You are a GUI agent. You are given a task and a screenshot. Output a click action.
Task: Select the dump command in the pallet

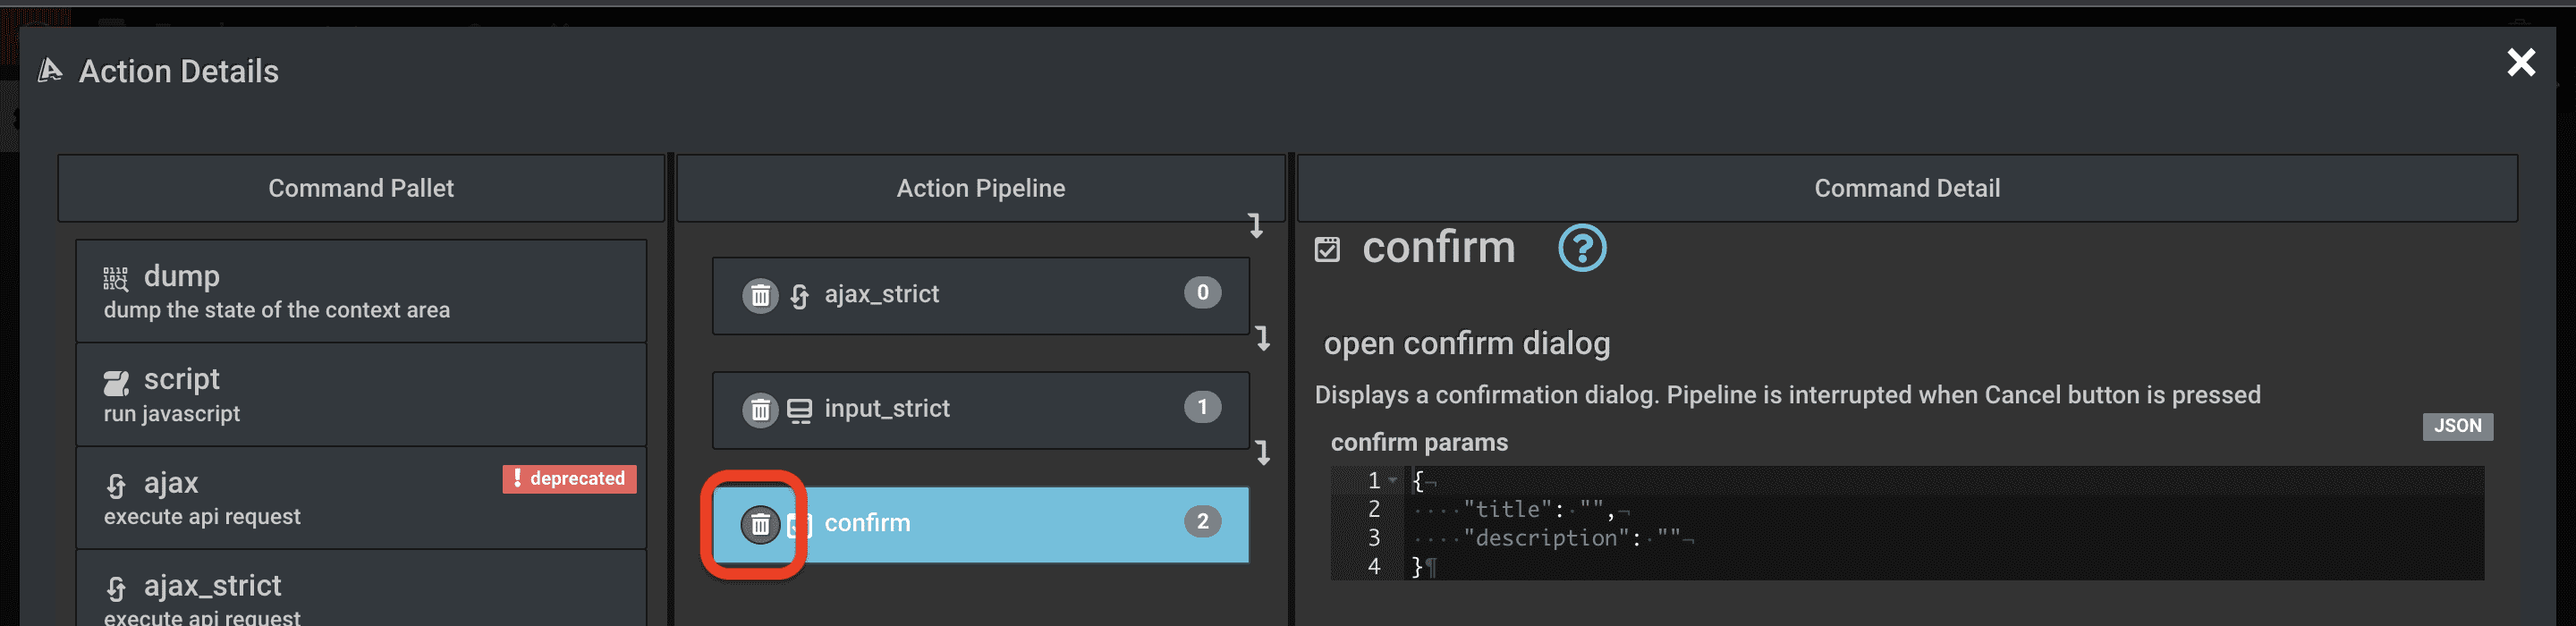coord(361,291)
